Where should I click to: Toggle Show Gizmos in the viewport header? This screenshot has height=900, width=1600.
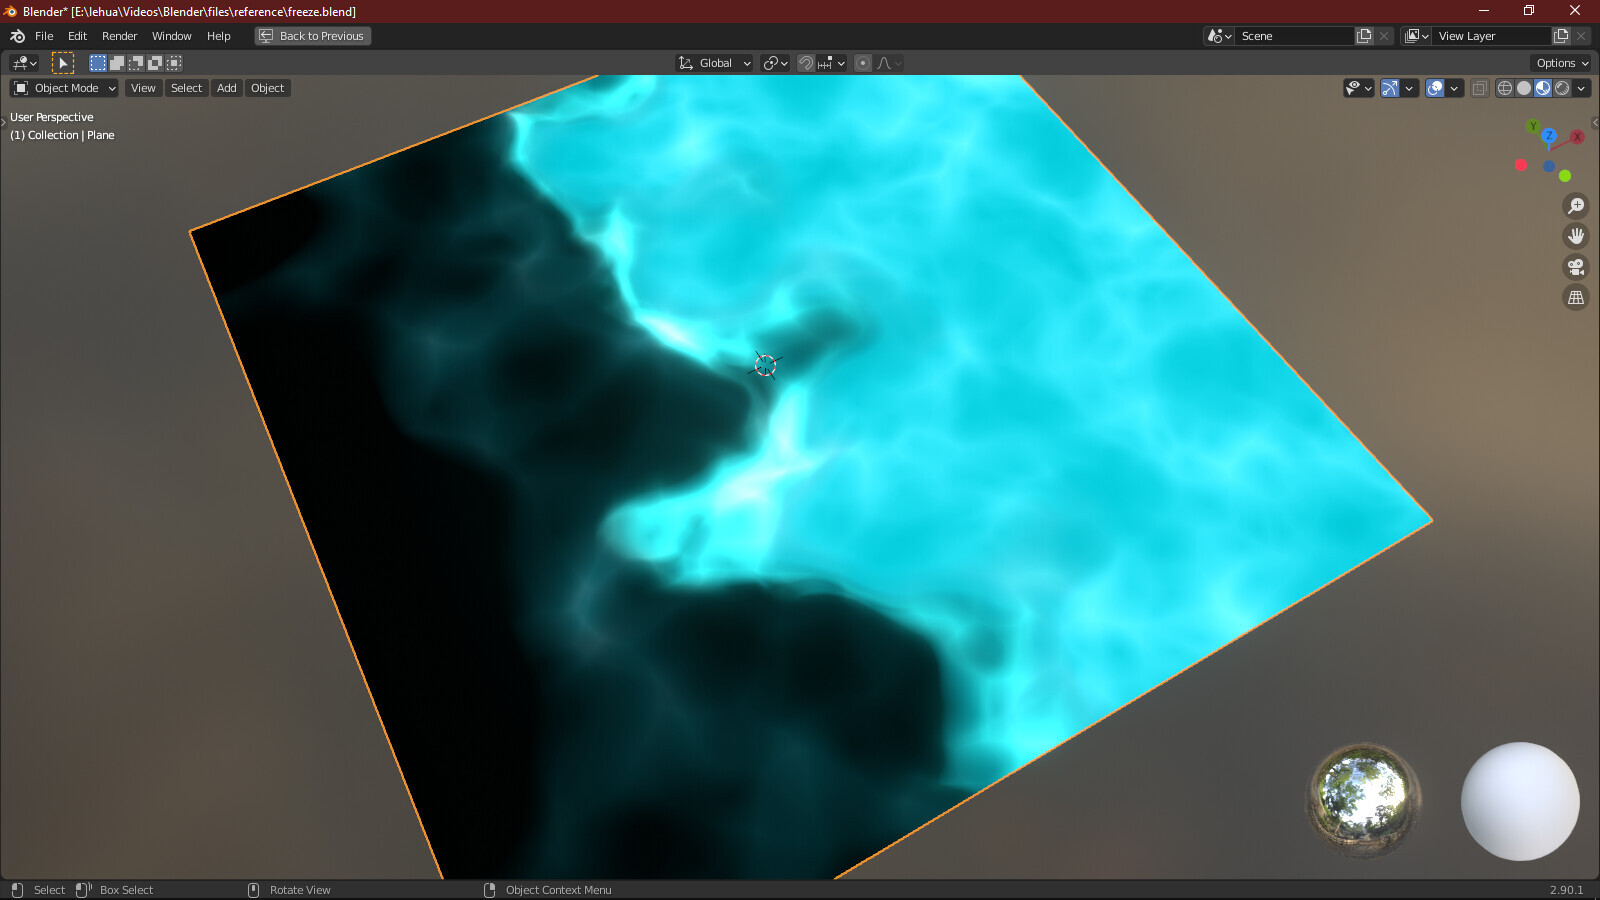[1389, 88]
